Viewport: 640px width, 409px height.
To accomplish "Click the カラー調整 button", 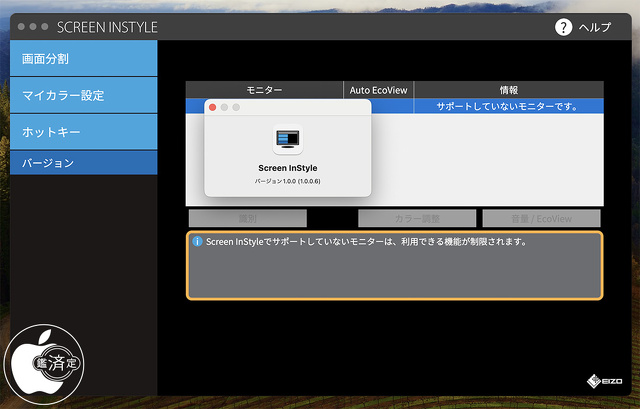I will tap(417, 218).
